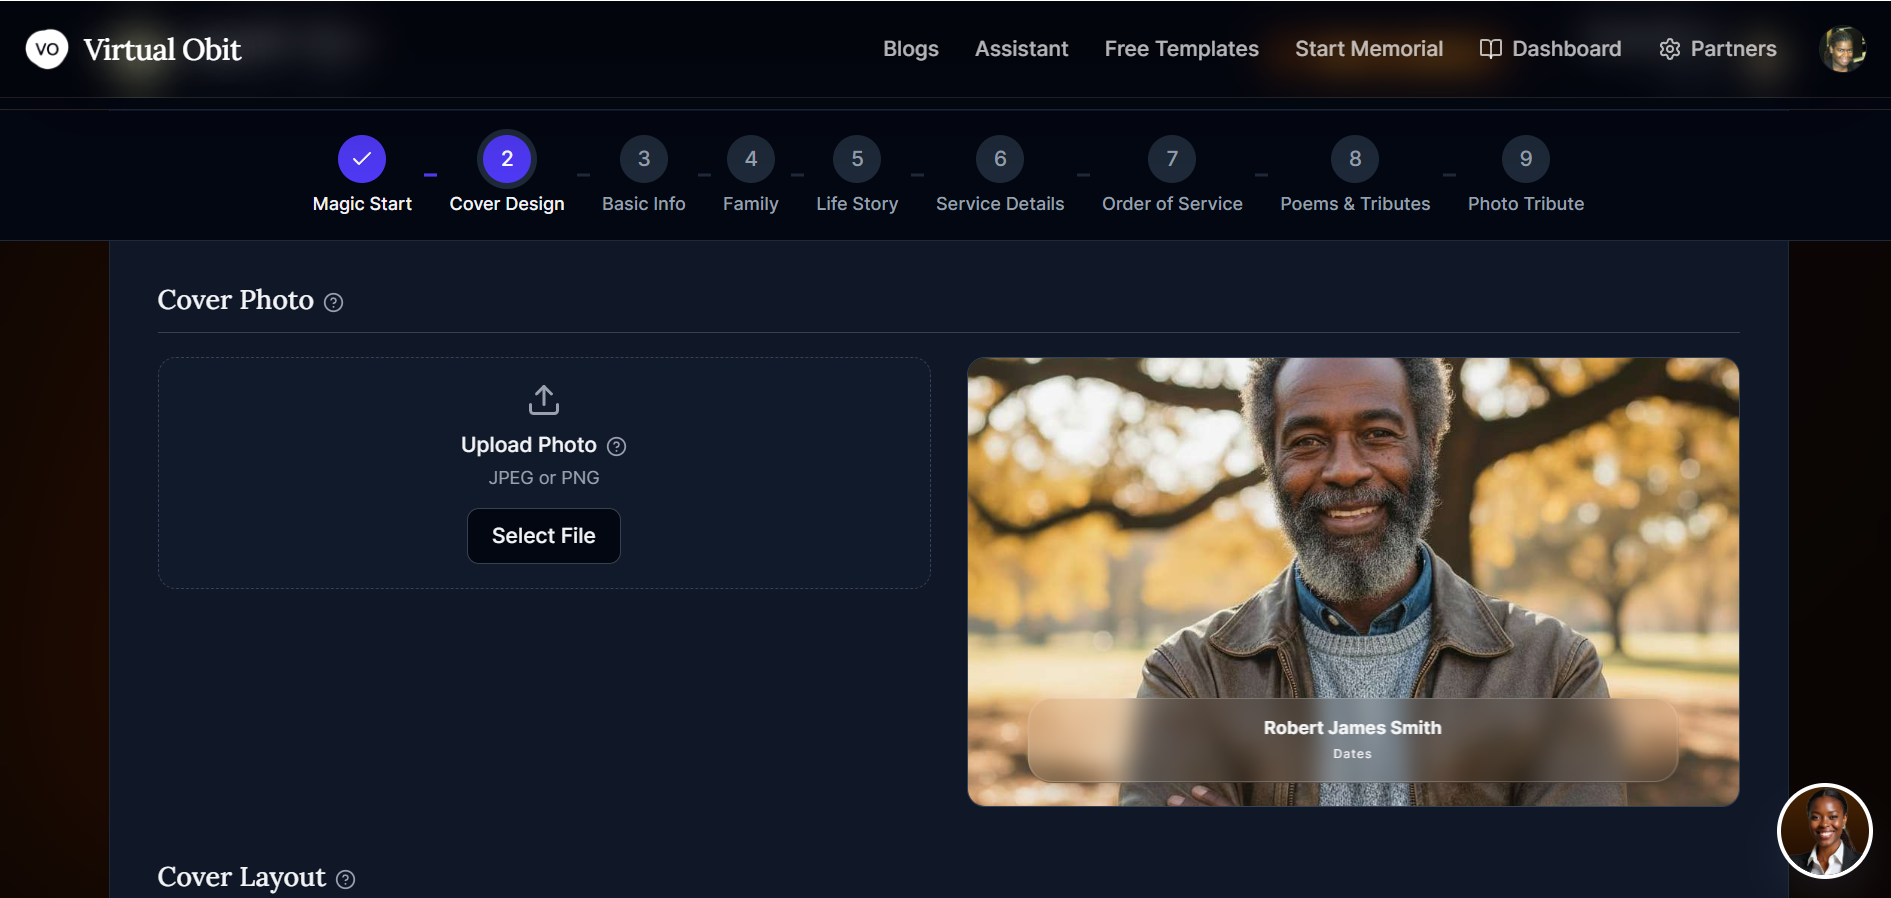Click the VO logo icon

pyautogui.click(x=47, y=49)
